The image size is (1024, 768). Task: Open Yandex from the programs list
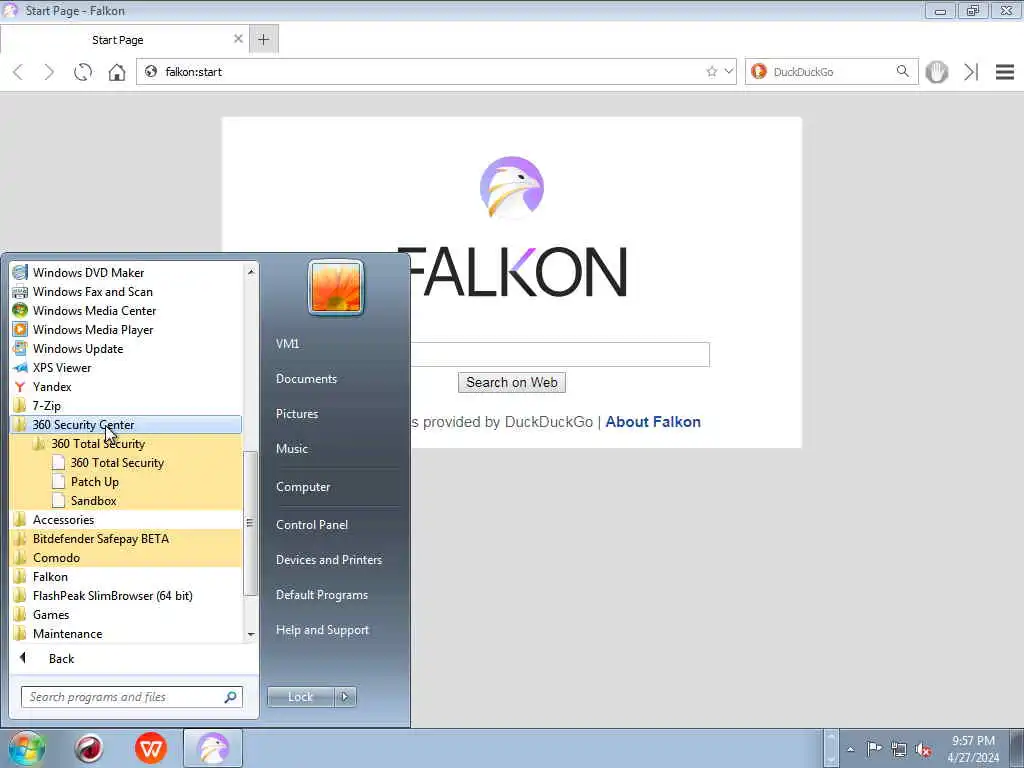coord(126,387)
